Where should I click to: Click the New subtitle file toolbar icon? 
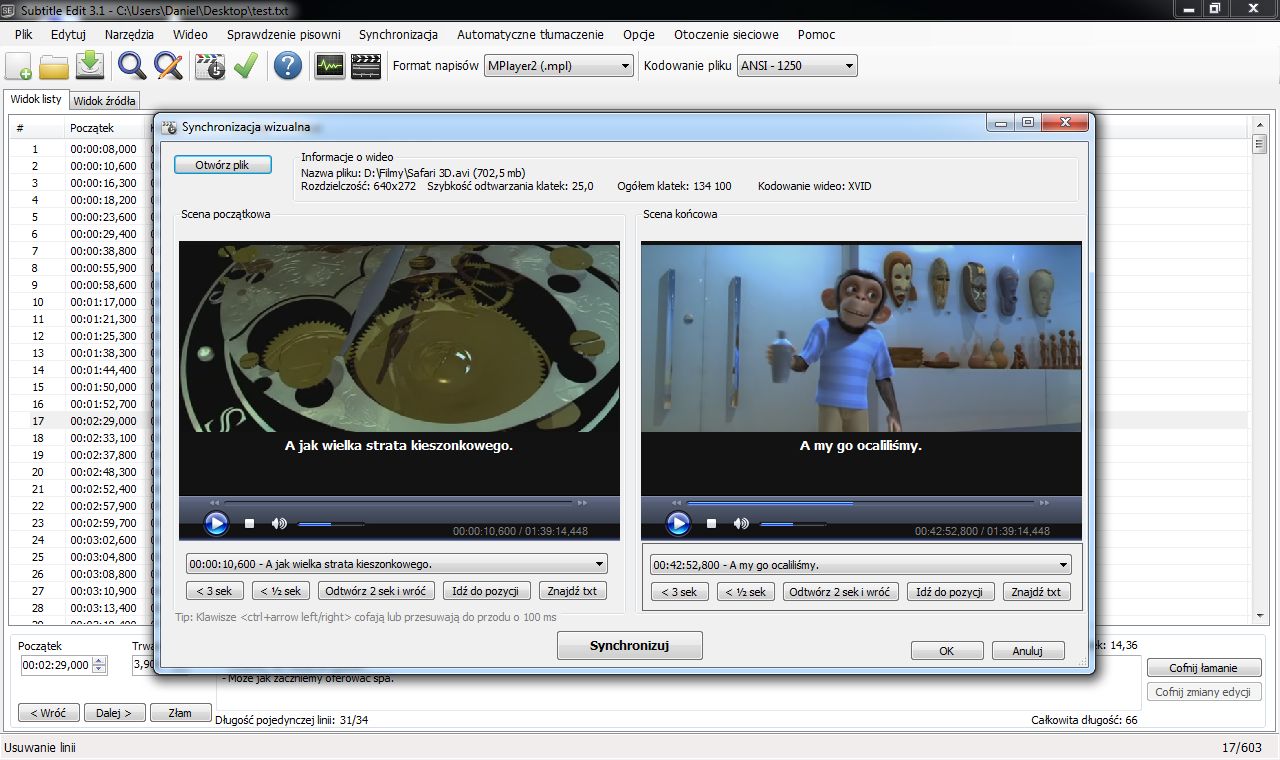pos(19,66)
